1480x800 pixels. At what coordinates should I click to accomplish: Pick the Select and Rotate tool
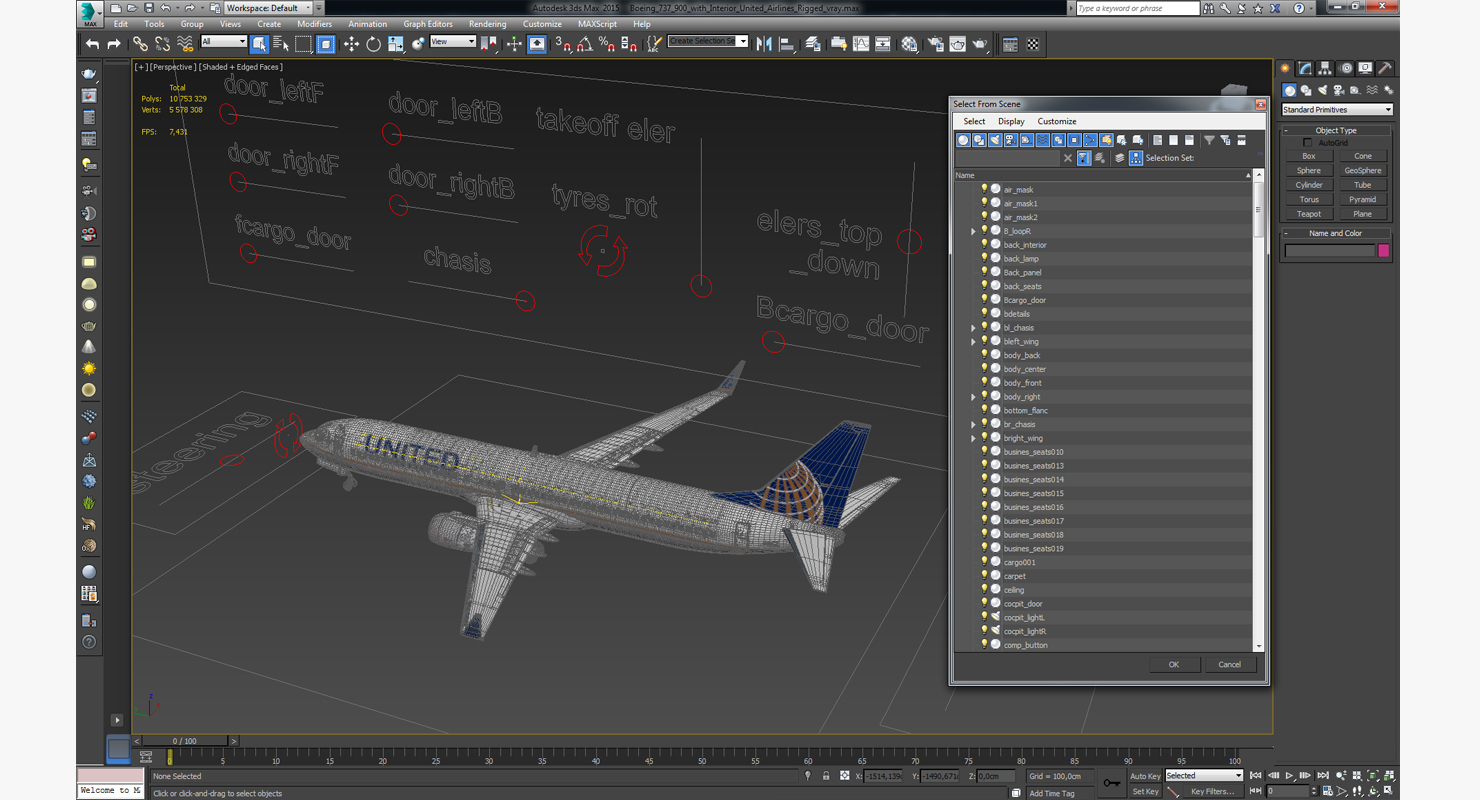372,44
